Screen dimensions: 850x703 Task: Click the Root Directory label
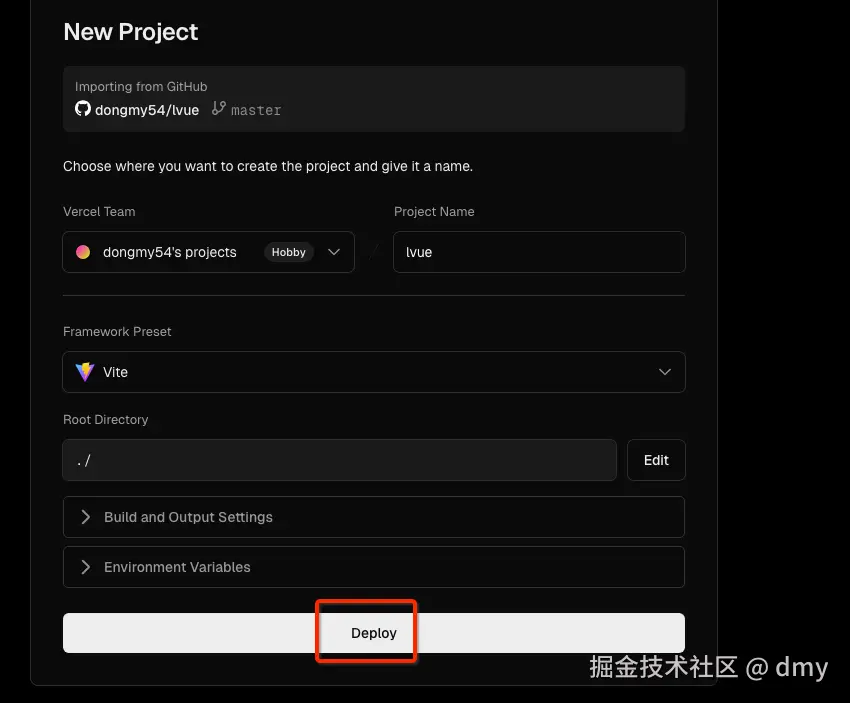click(x=106, y=420)
